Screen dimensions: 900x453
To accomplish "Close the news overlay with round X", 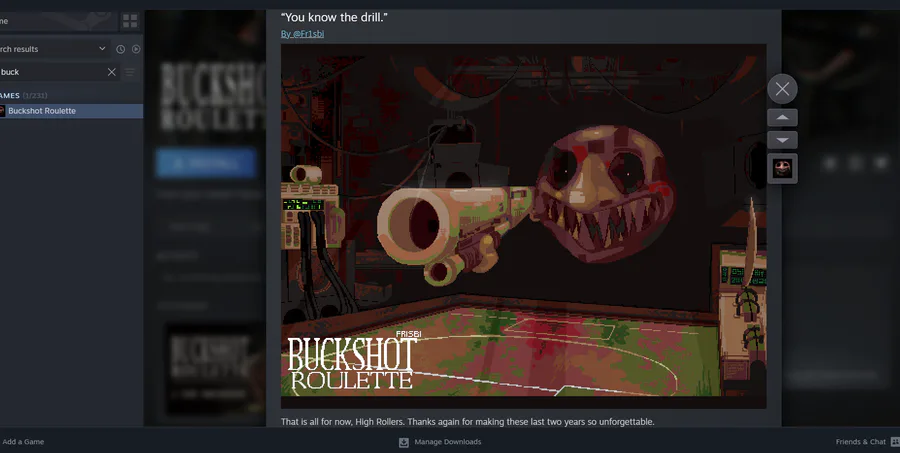I will 782,89.
